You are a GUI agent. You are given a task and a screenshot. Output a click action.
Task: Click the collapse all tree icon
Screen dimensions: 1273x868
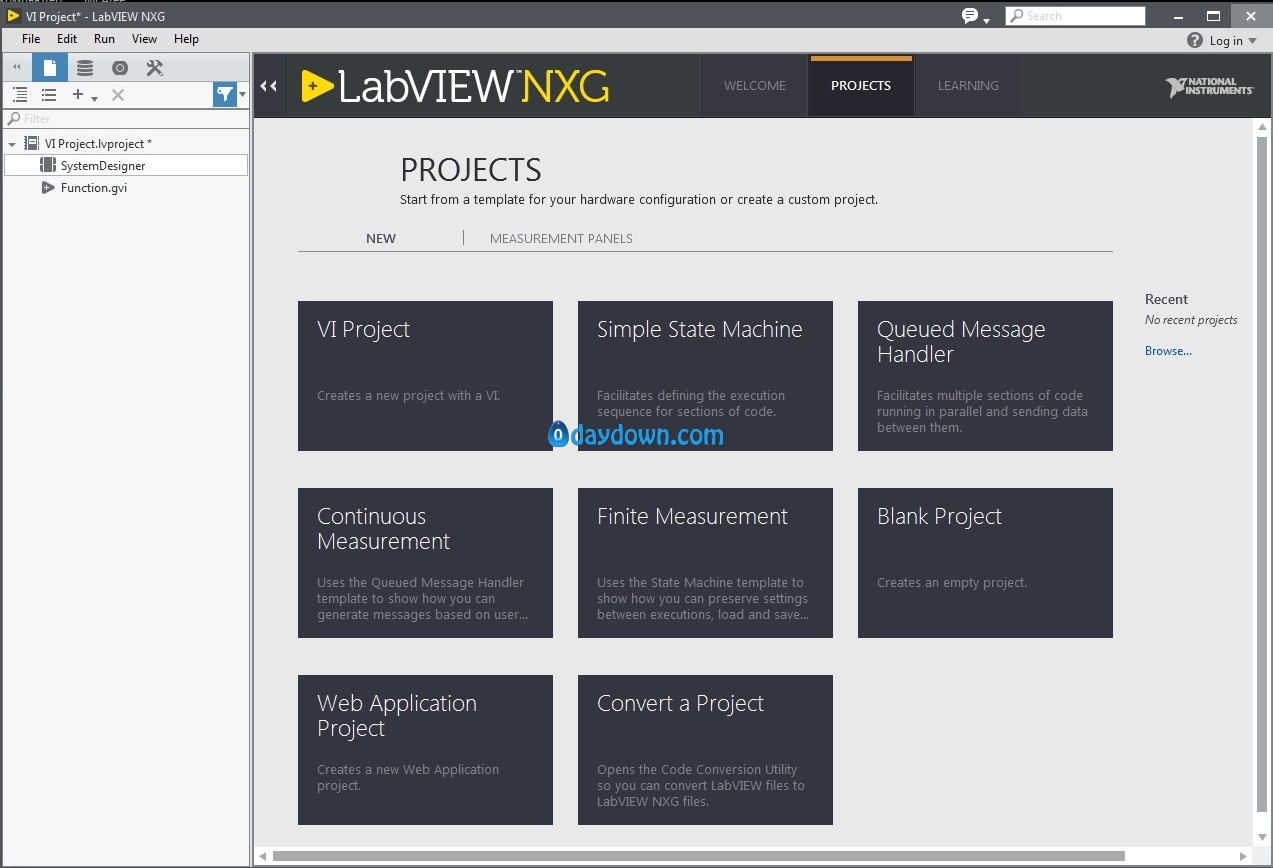coord(48,95)
